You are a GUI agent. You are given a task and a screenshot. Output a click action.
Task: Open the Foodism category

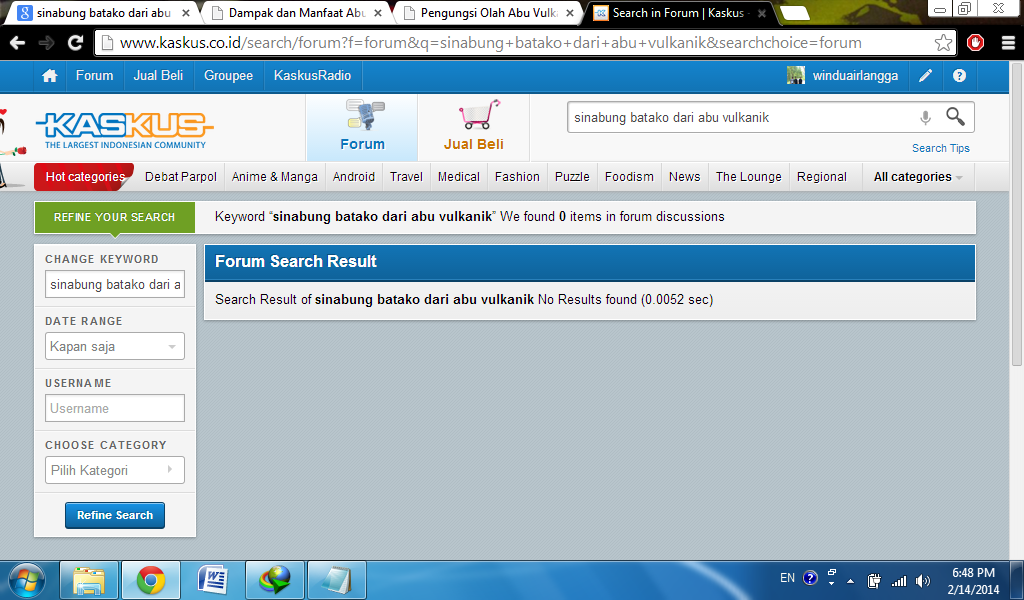[x=629, y=177]
